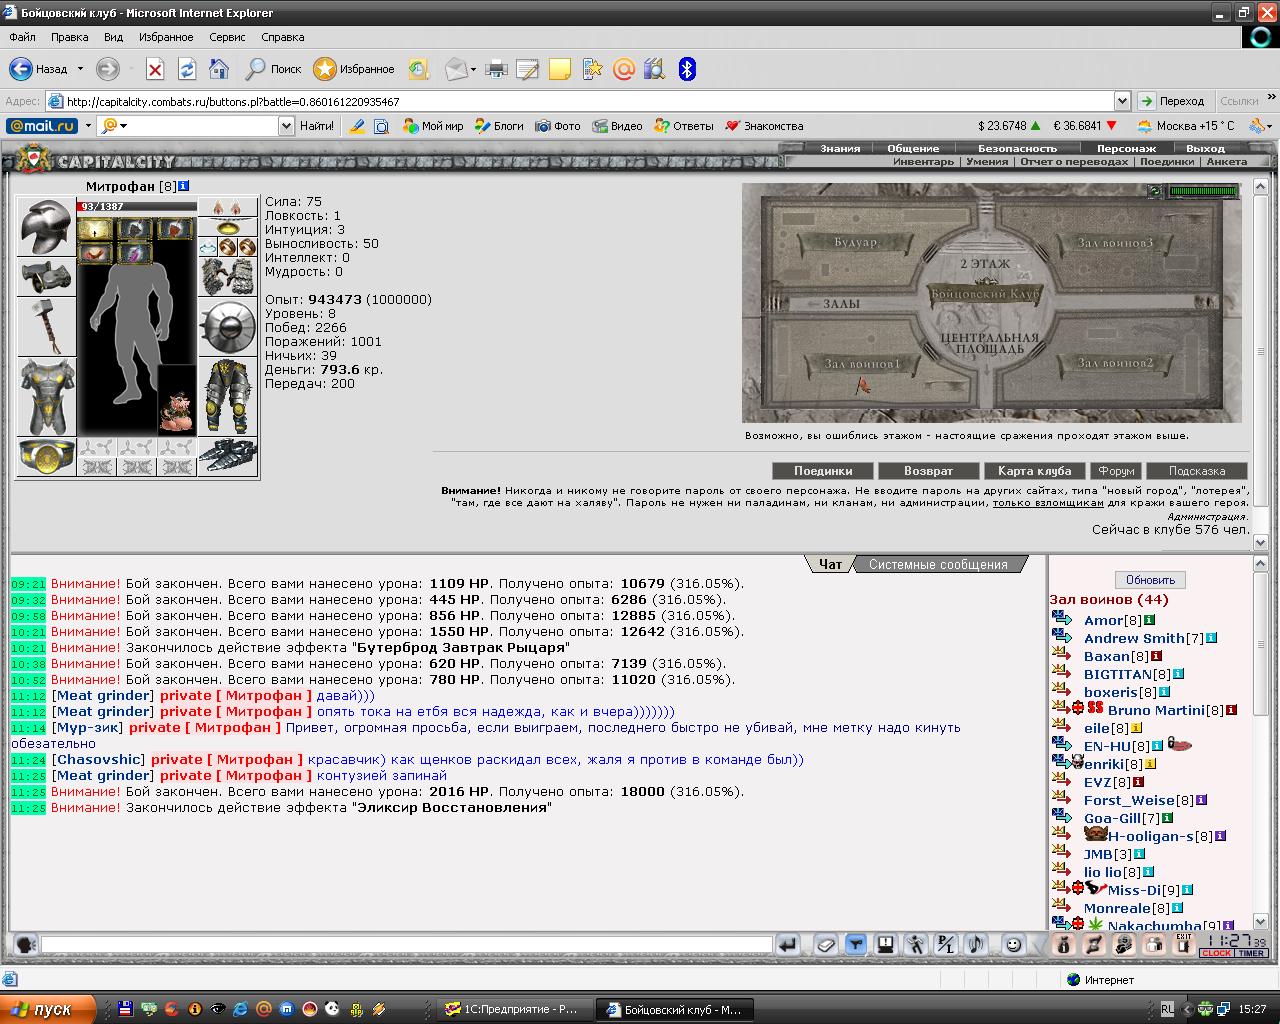Toggle the chat sound speaker button

(976, 944)
